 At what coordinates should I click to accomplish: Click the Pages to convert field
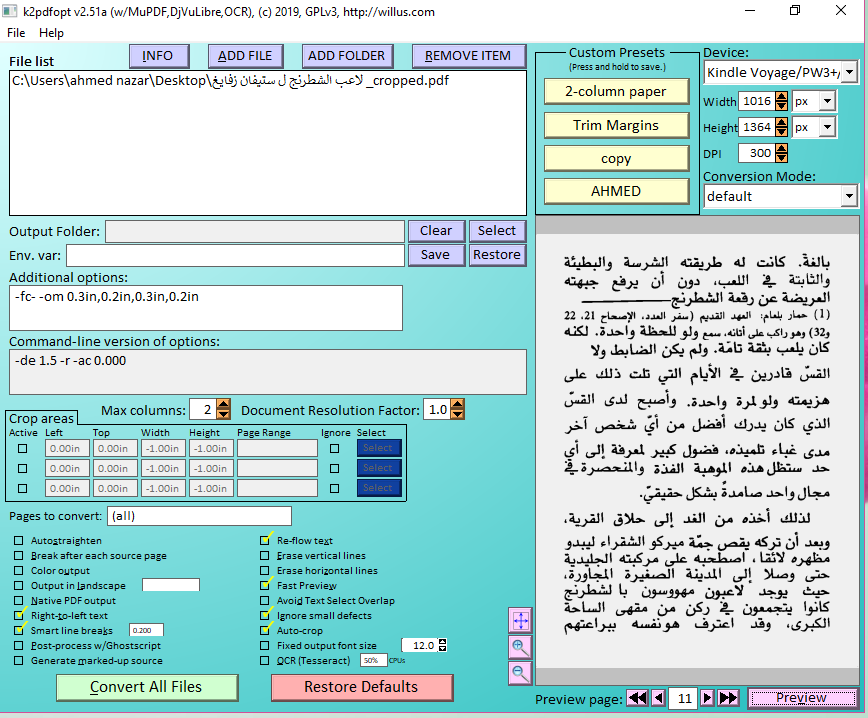click(199, 516)
